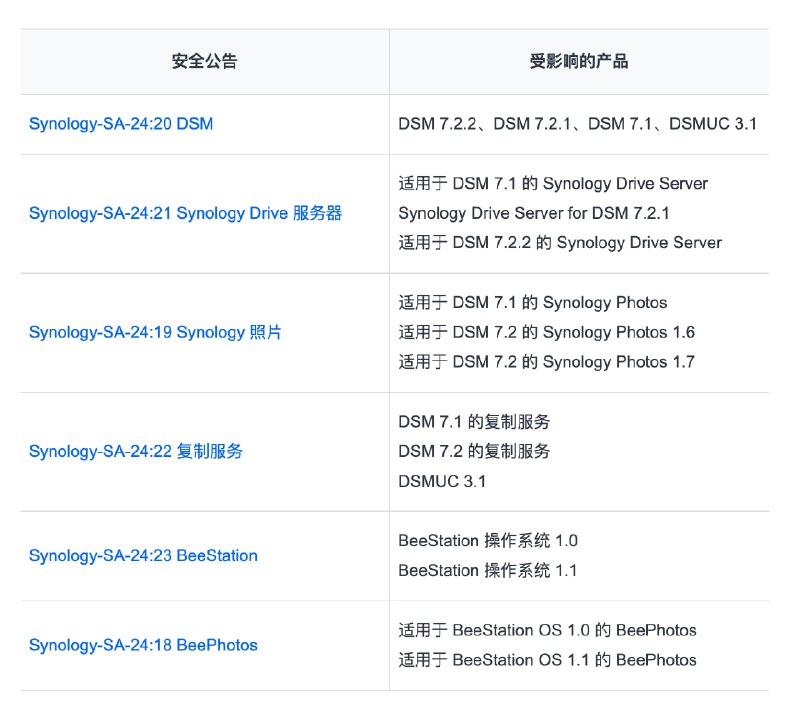Click the Synology Photos 1.6 line
This screenshot has height=710, width=800.
[546, 333]
